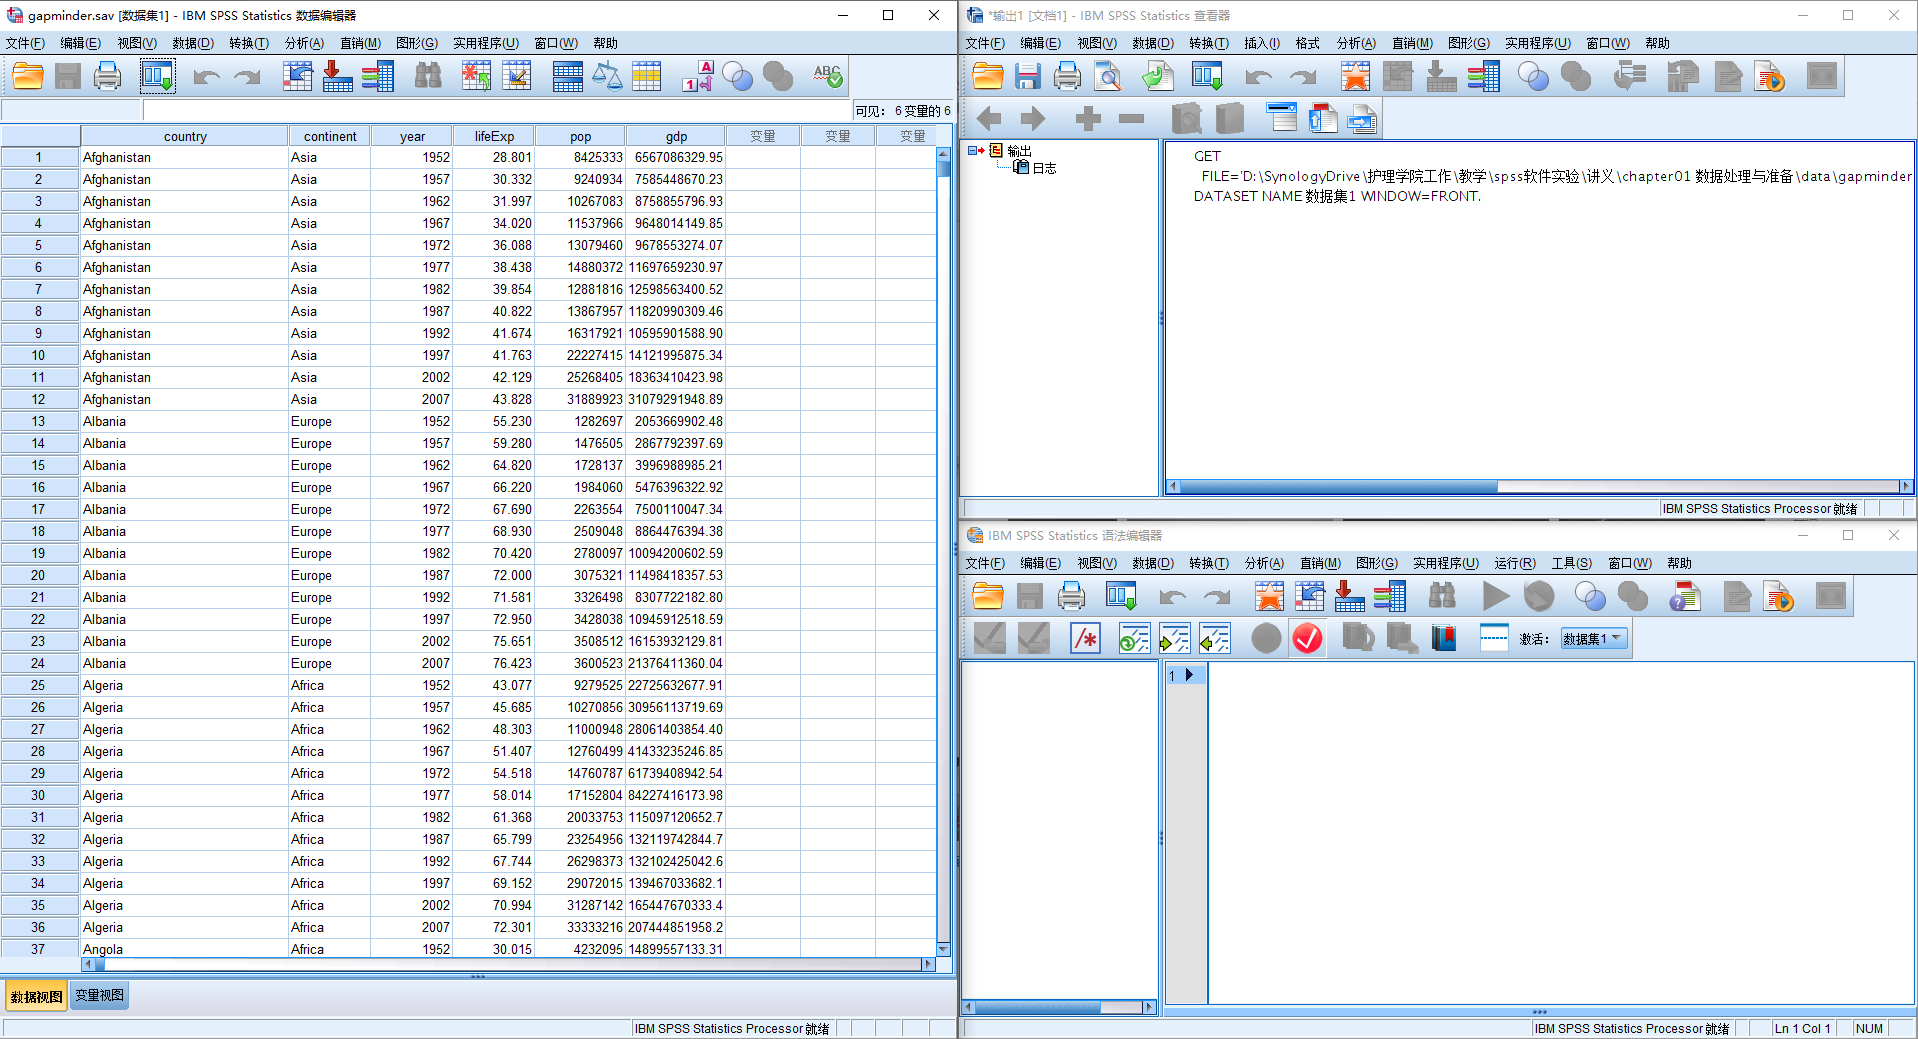Image resolution: width=1918 pixels, height=1039 pixels.
Task: Click the Viewer output horizontal scrollbar thumb
Action: click(1339, 486)
